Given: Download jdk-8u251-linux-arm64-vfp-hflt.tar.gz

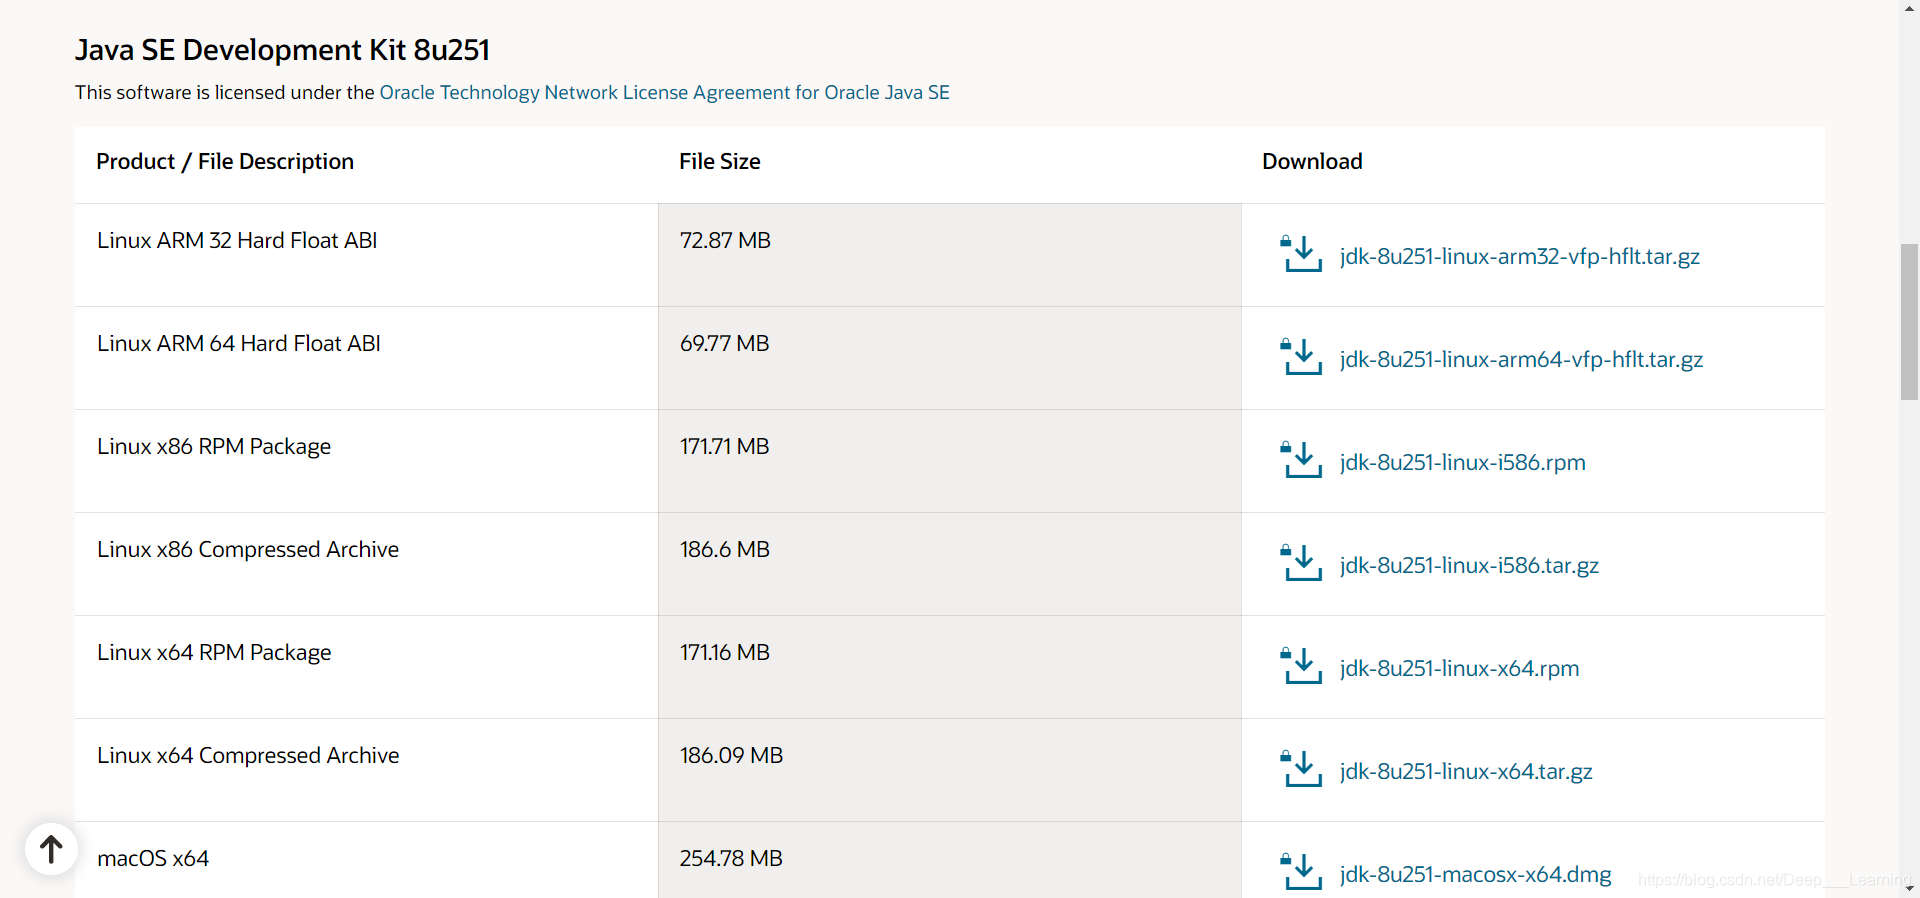Looking at the screenshot, I should (x=1521, y=359).
